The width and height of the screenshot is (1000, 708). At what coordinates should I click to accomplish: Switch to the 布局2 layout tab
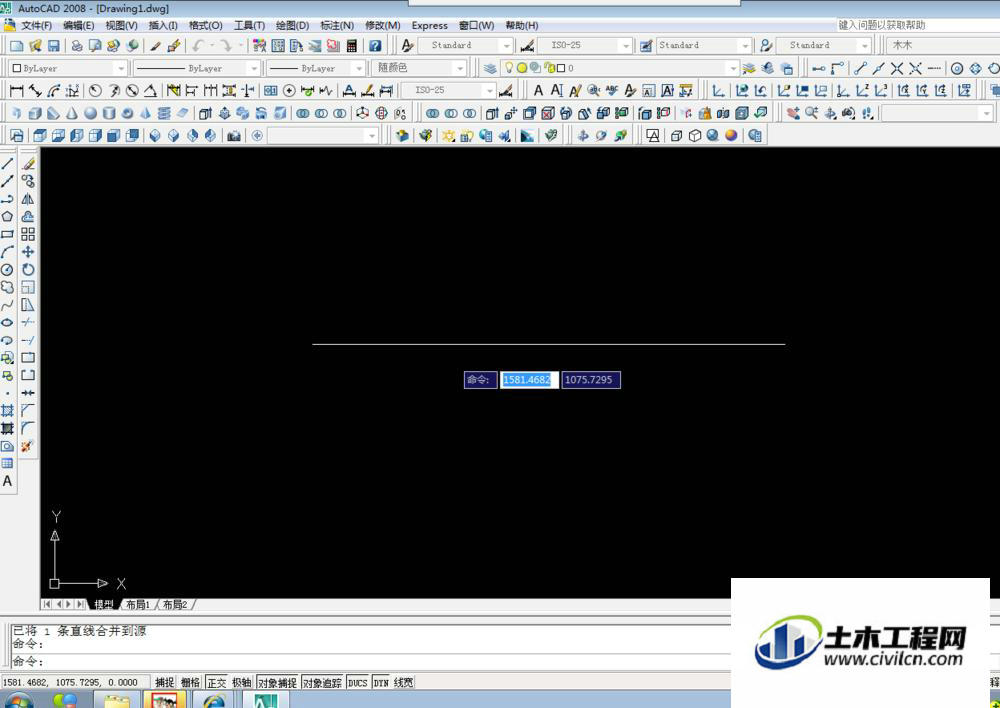pos(175,604)
